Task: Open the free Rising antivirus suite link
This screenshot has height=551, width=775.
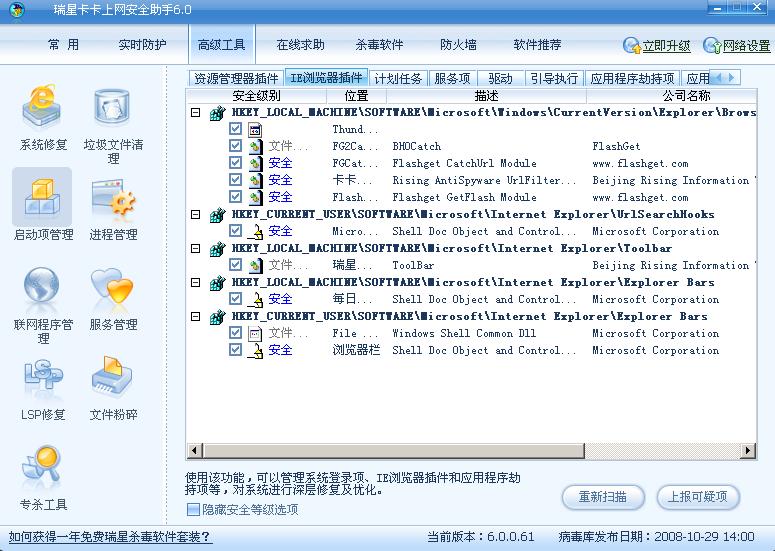Action: coord(110,537)
